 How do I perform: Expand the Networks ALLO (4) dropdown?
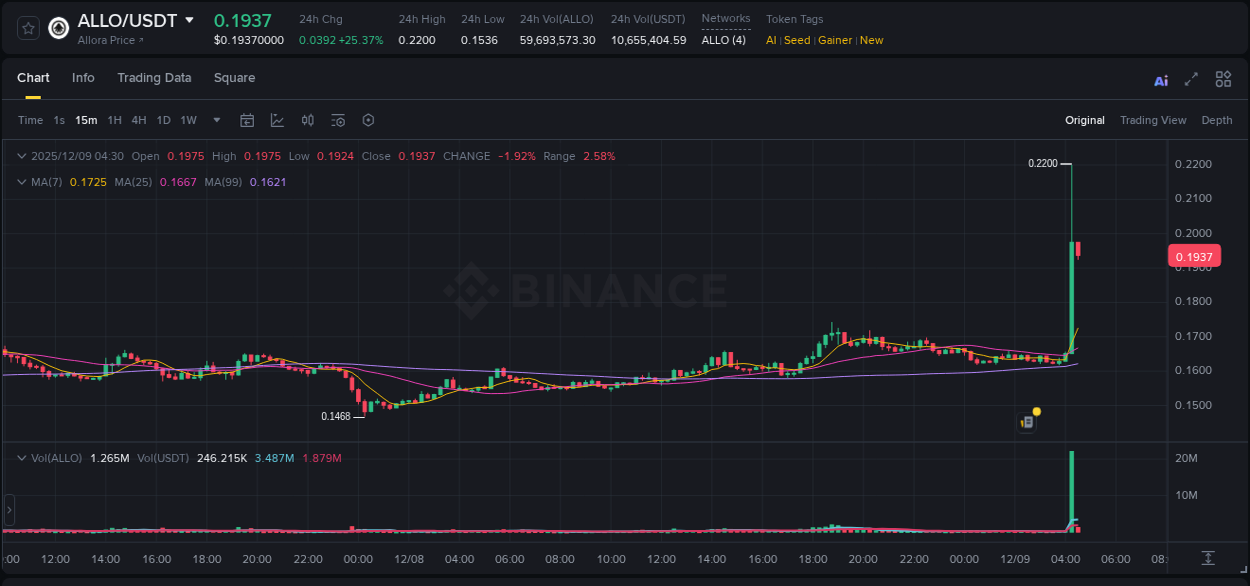(724, 40)
